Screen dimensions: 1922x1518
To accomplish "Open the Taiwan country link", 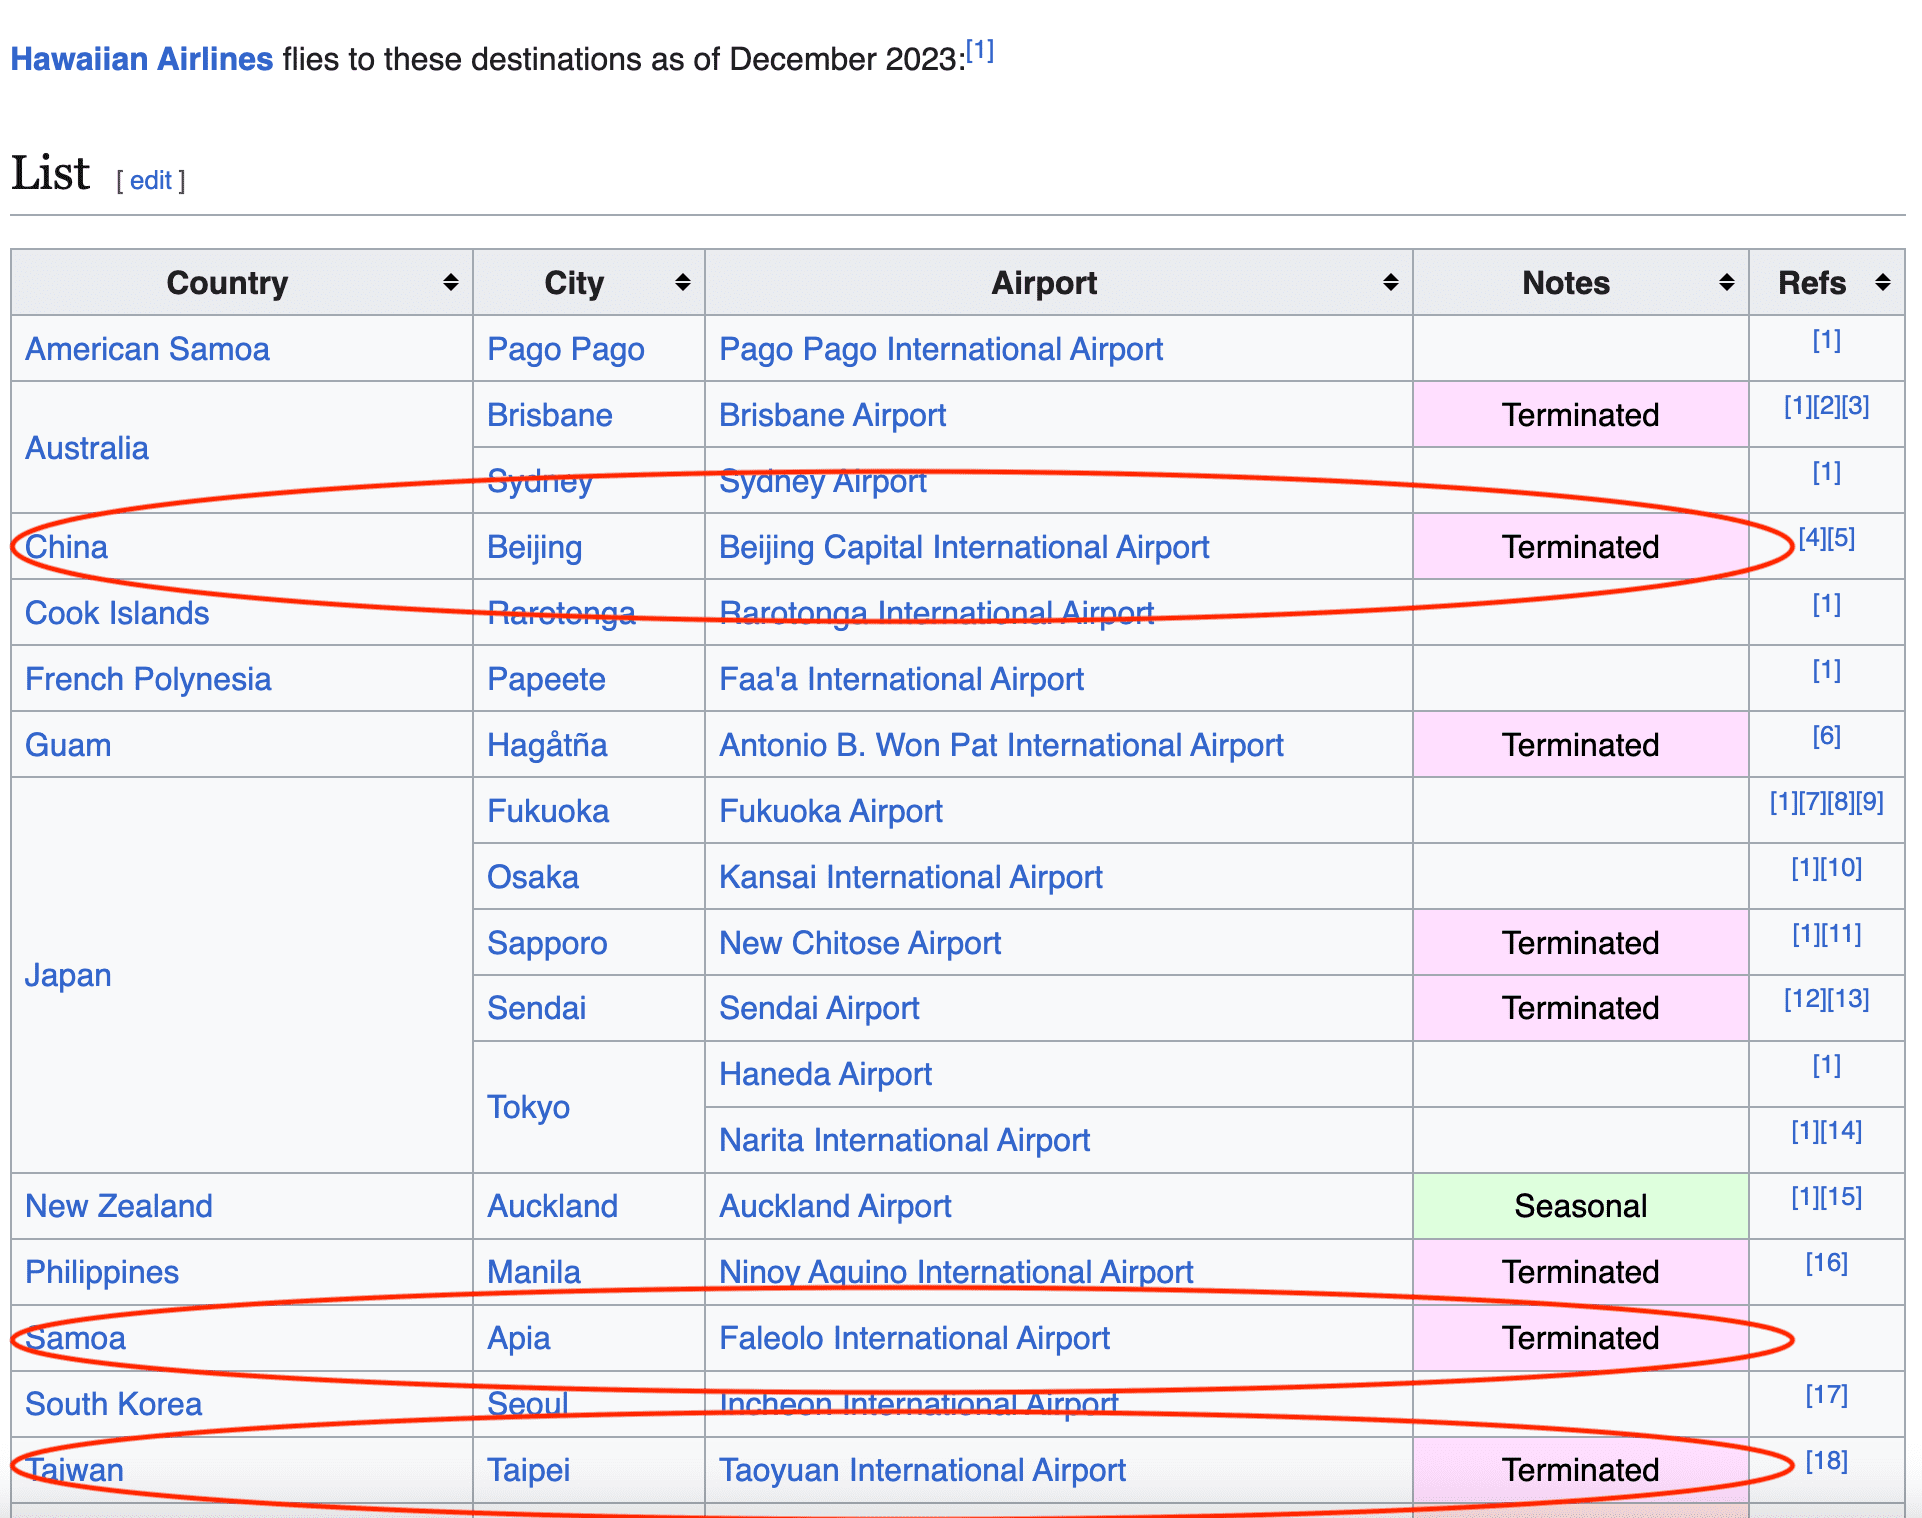I will [x=74, y=1470].
